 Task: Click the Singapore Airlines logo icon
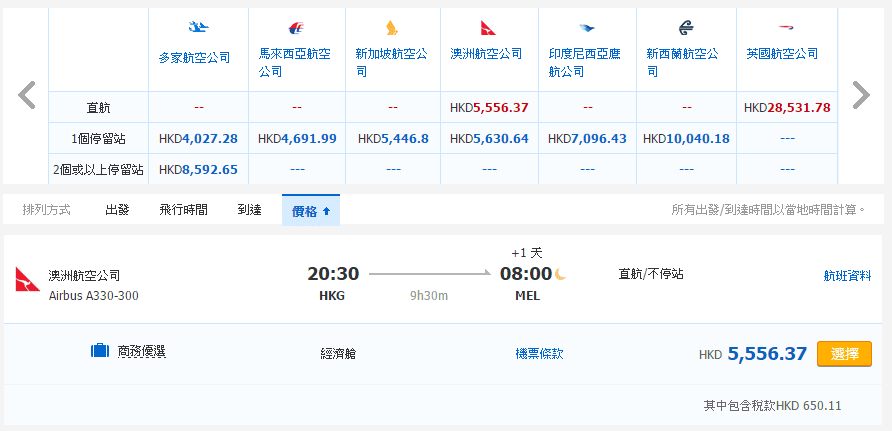pos(391,28)
